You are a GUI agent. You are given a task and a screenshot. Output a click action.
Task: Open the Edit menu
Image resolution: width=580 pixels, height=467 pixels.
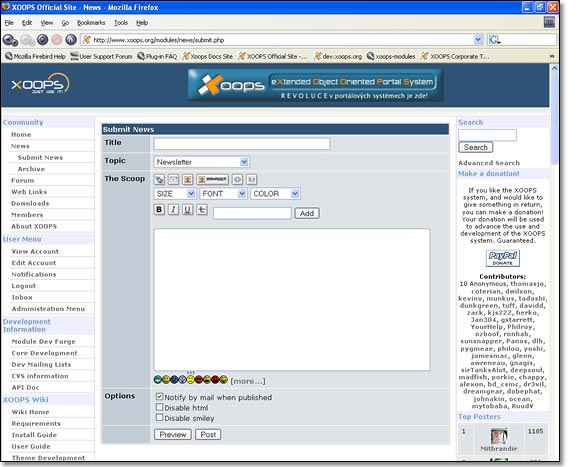[27, 23]
